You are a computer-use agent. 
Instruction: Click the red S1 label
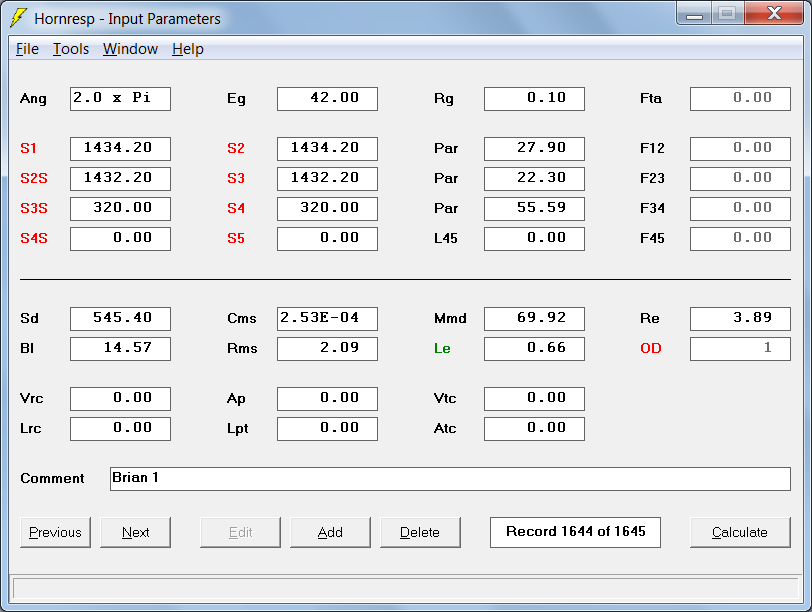28,149
